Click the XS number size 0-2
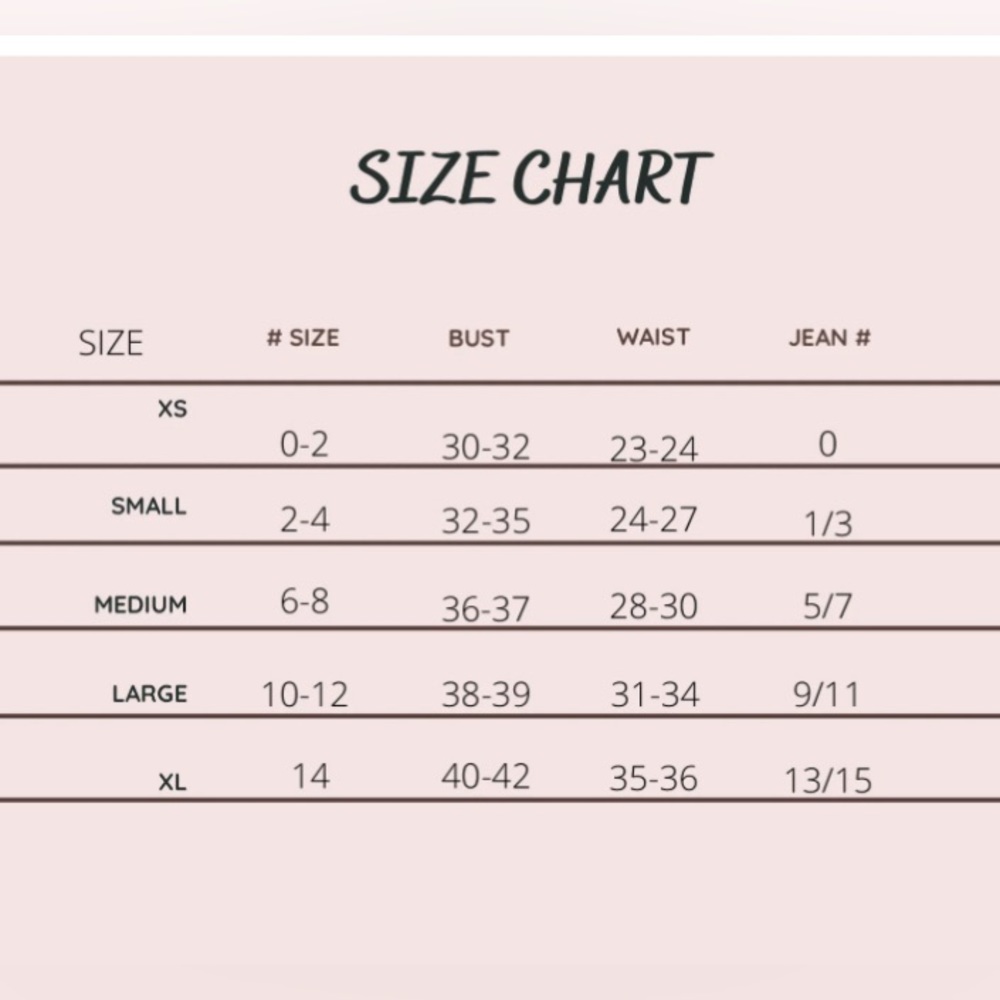The height and width of the screenshot is (1000, 1000). click(304, 445)
